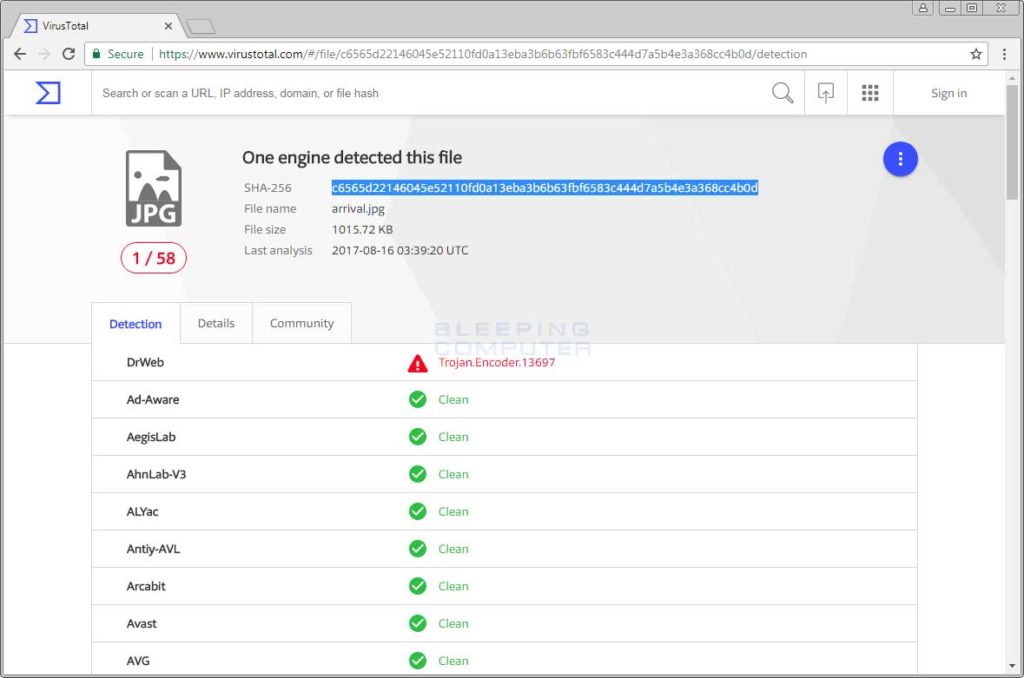Click the green check icon for AVG
This screenshot has height=678, width=1024.
417,660
